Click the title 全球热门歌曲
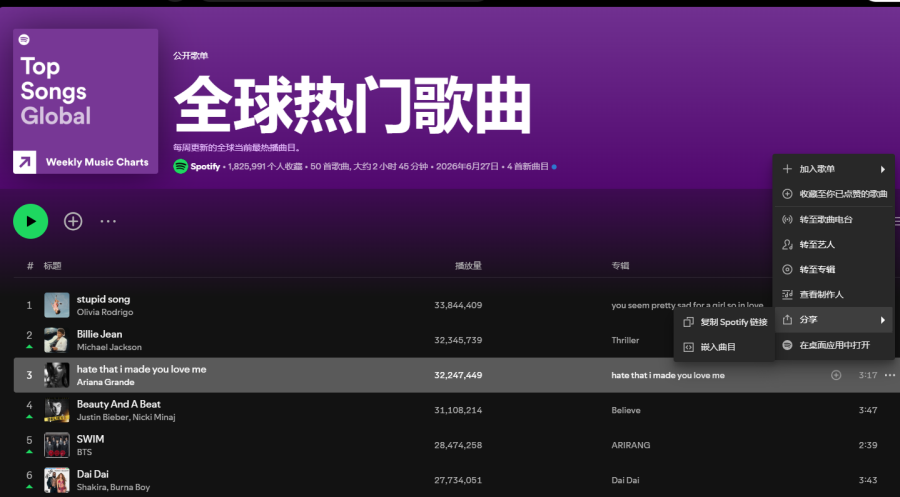The height and width of the screenshot is (497, 900). coord(352,104)
